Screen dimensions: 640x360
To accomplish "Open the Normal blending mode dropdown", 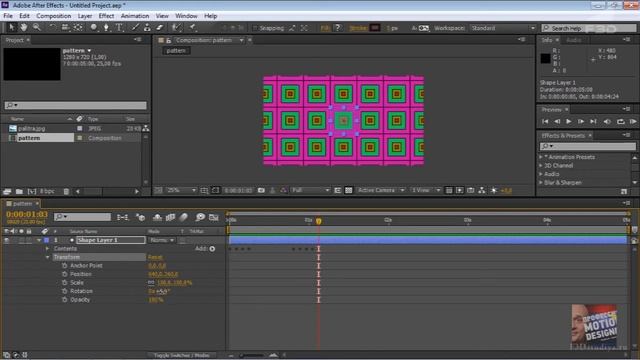I will coord(161,240).
